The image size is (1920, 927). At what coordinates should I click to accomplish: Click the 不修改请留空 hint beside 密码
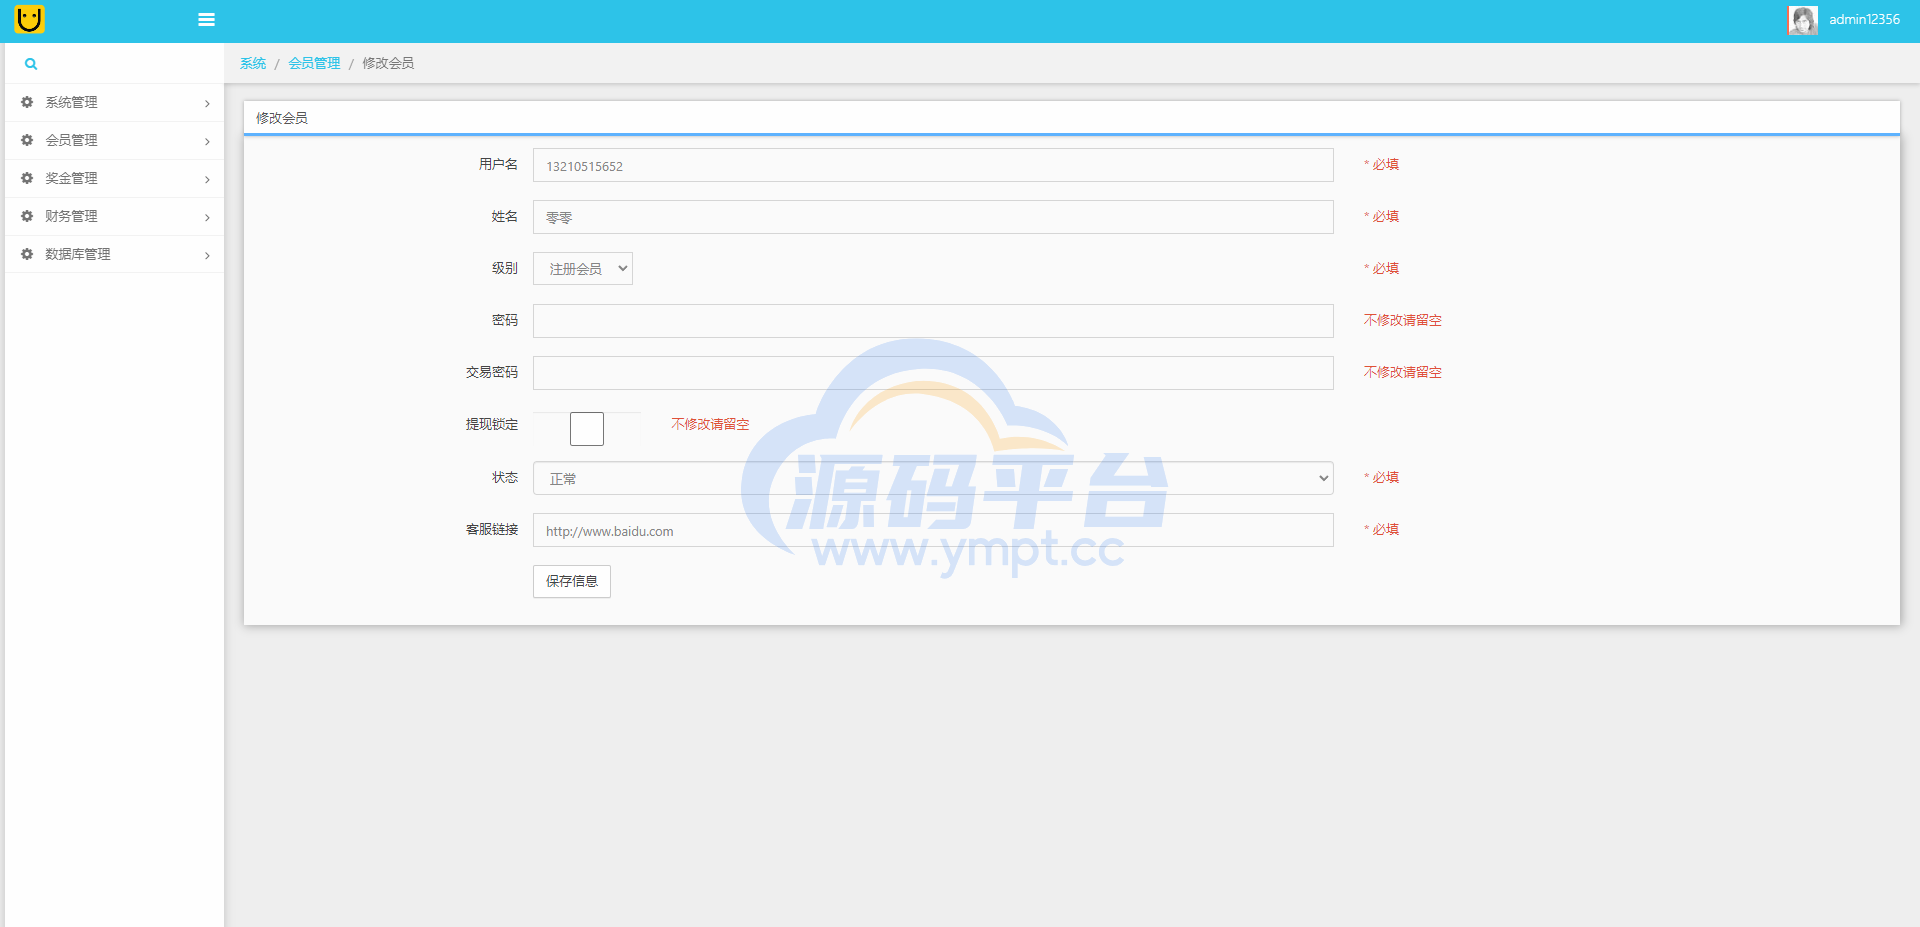(1403, 320)
